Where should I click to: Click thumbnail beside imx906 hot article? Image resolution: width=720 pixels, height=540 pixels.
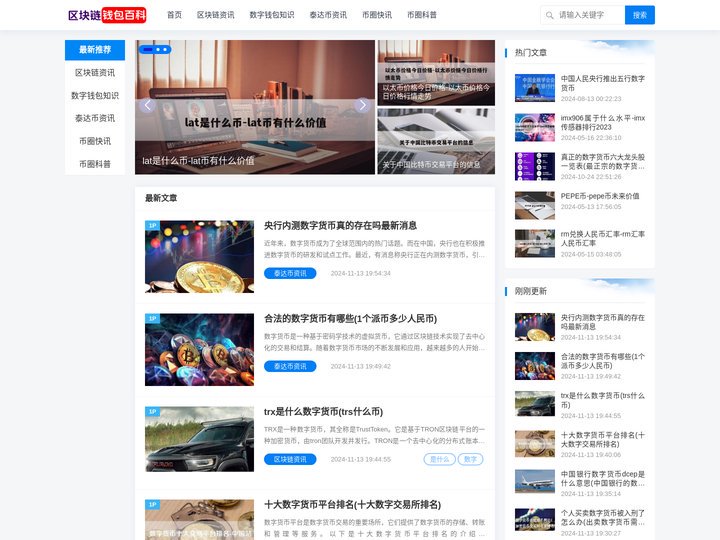(x=534, y=127)
